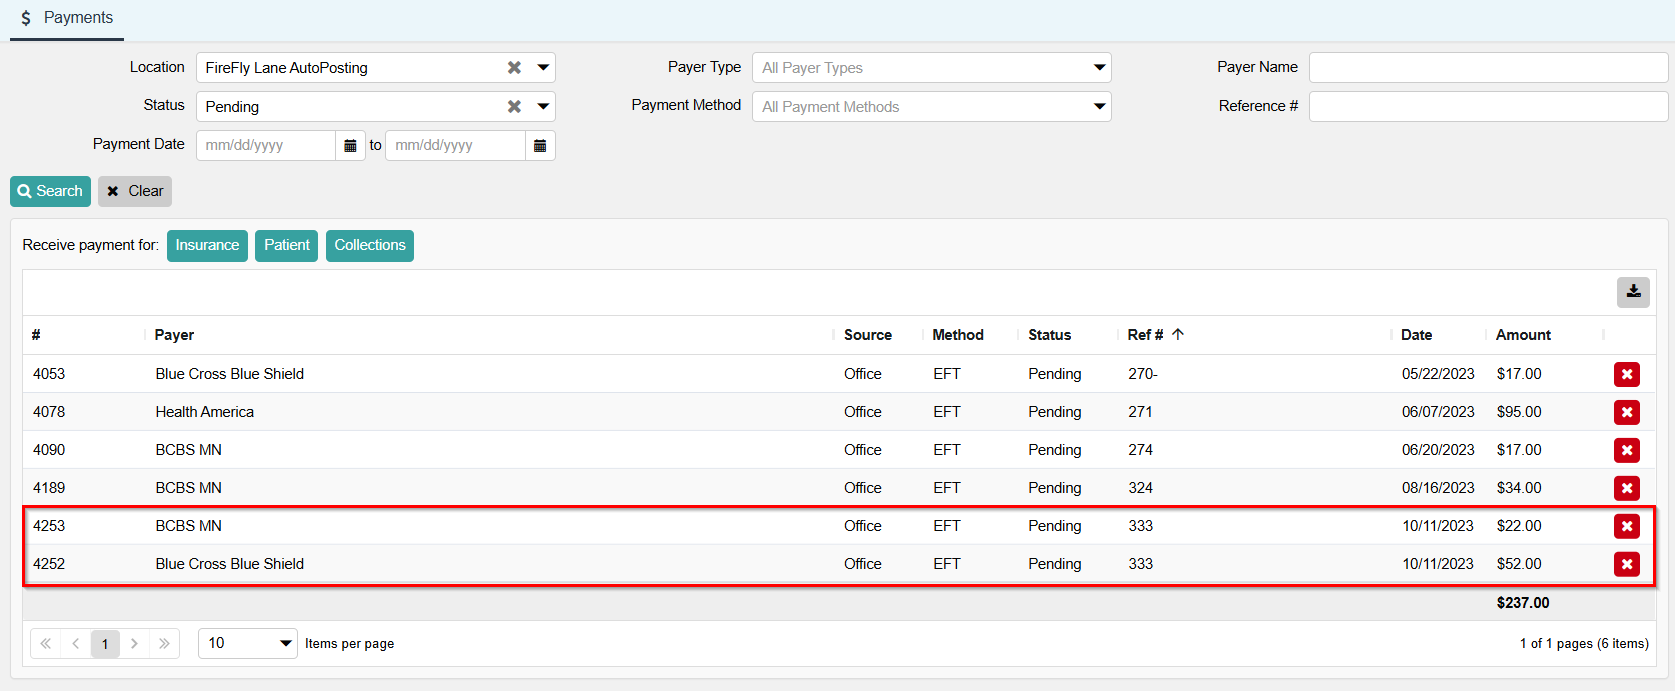The width and height of the screenshot is (1675, 691).
Task: Change items per page dropdown
Action: point(248,643)
